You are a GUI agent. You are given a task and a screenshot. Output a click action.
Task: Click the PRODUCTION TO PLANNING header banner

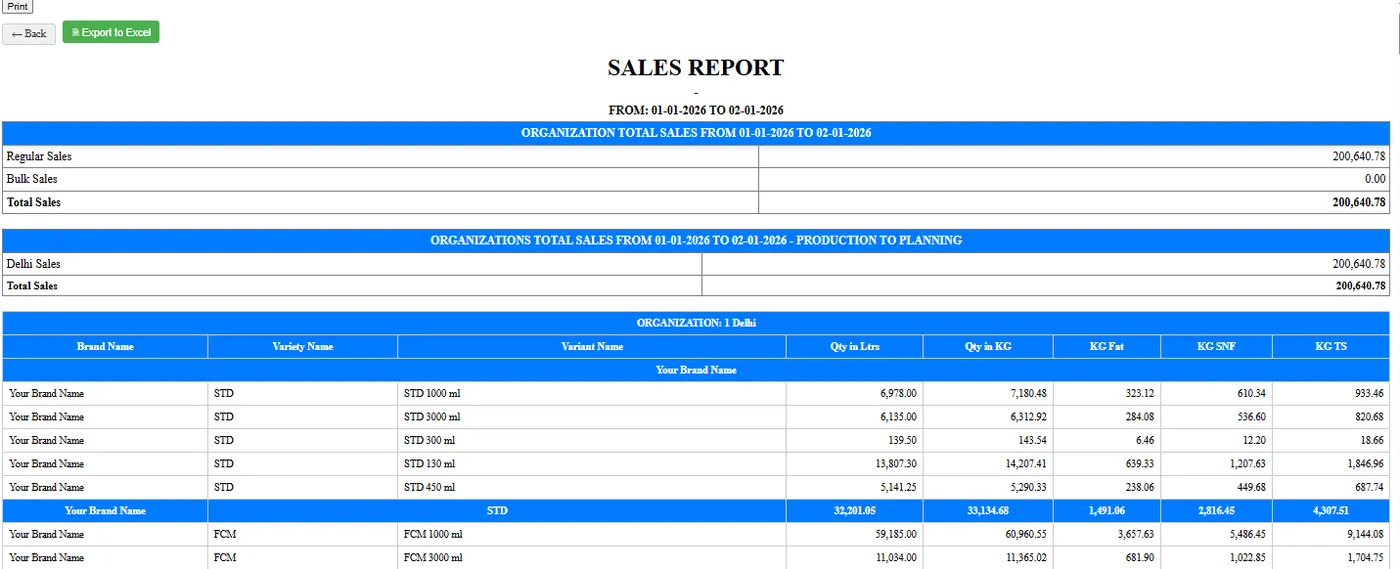coord(696,240)
